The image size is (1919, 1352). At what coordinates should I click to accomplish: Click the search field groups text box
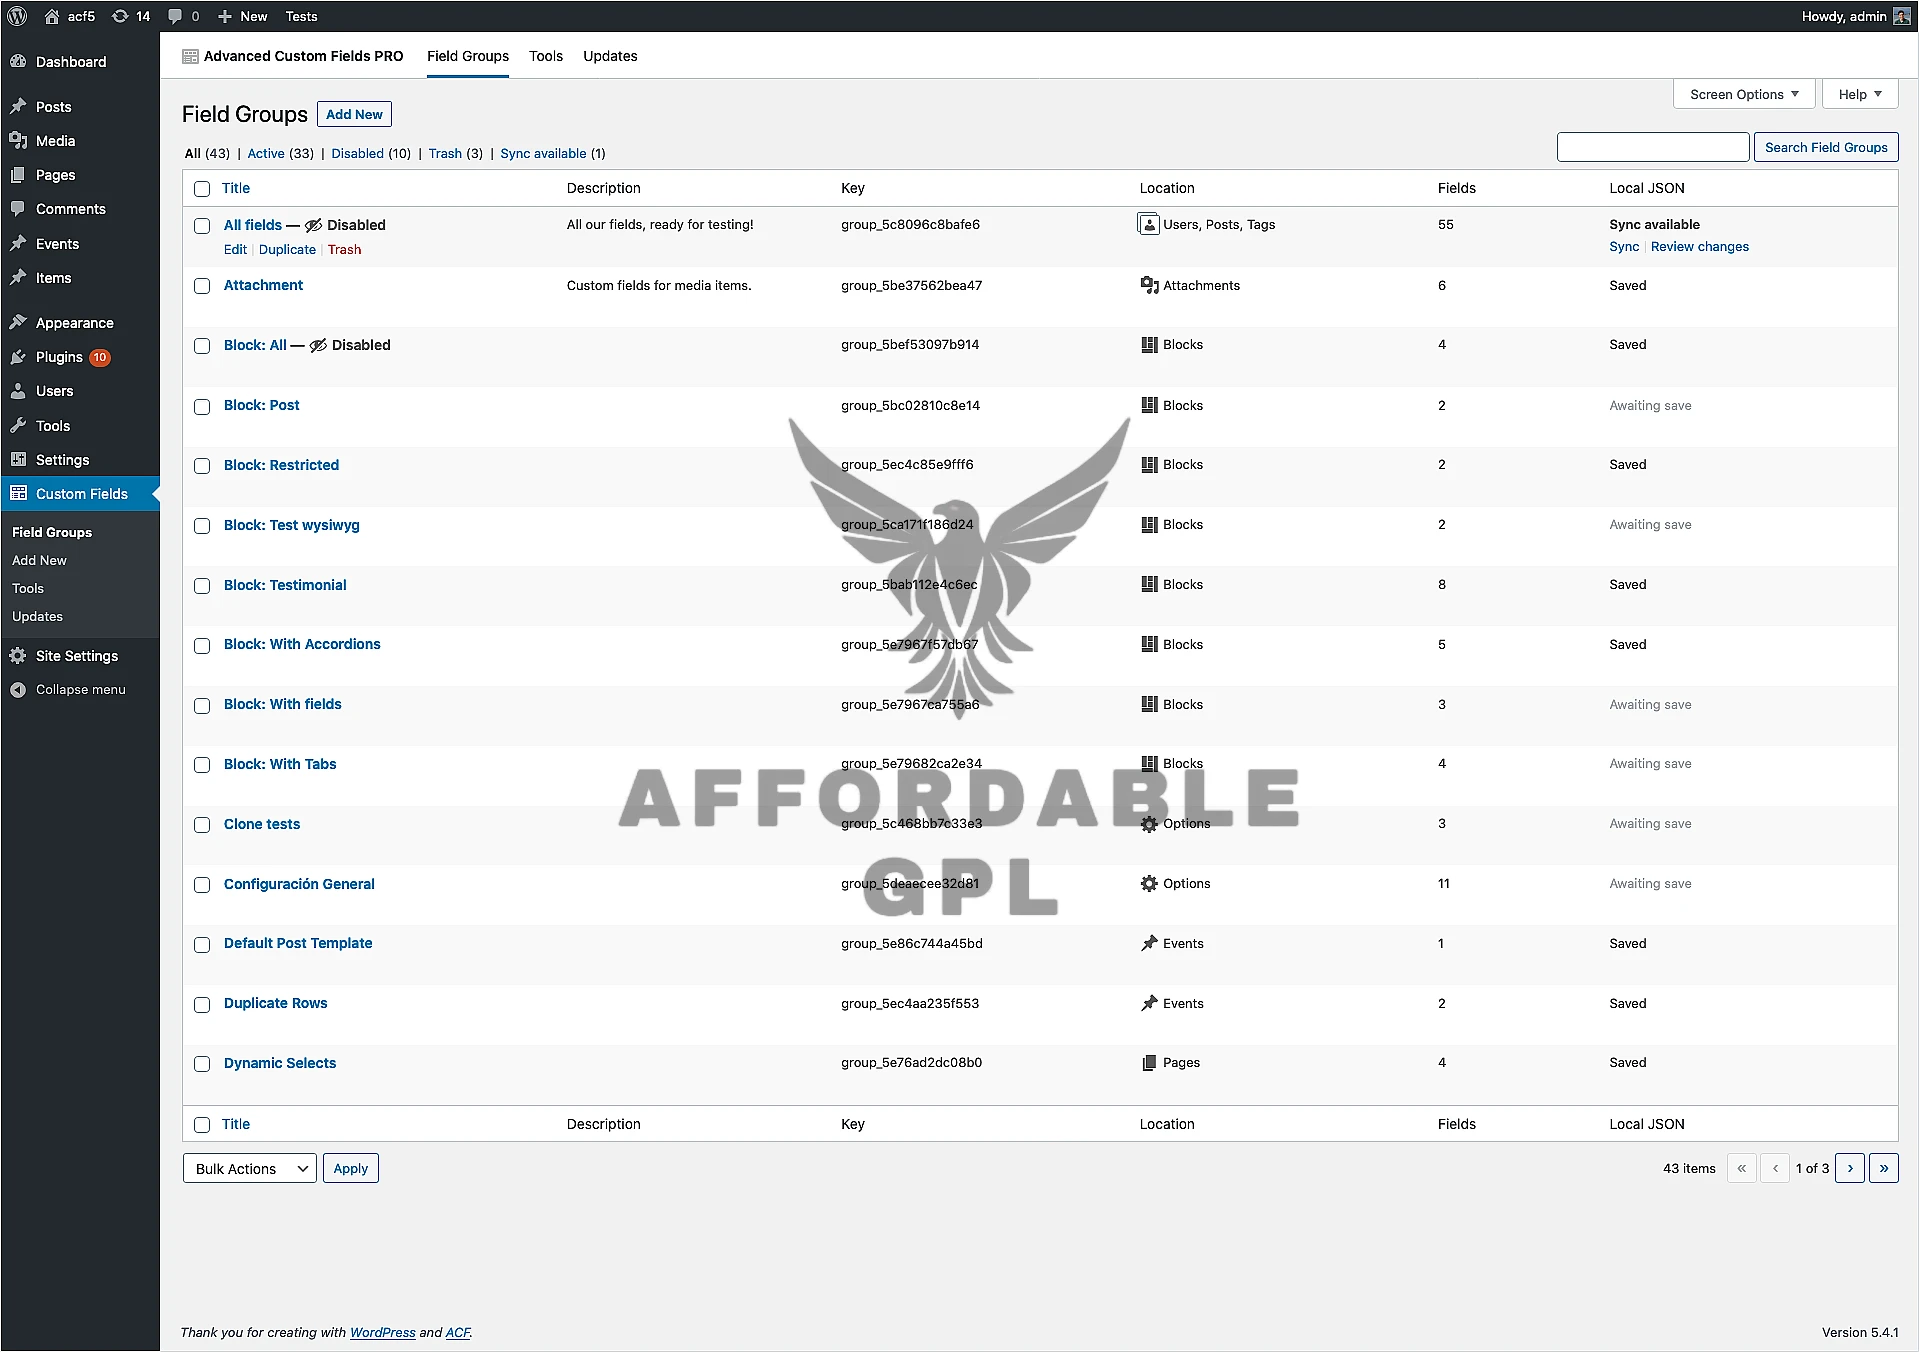click(1652, 147)
